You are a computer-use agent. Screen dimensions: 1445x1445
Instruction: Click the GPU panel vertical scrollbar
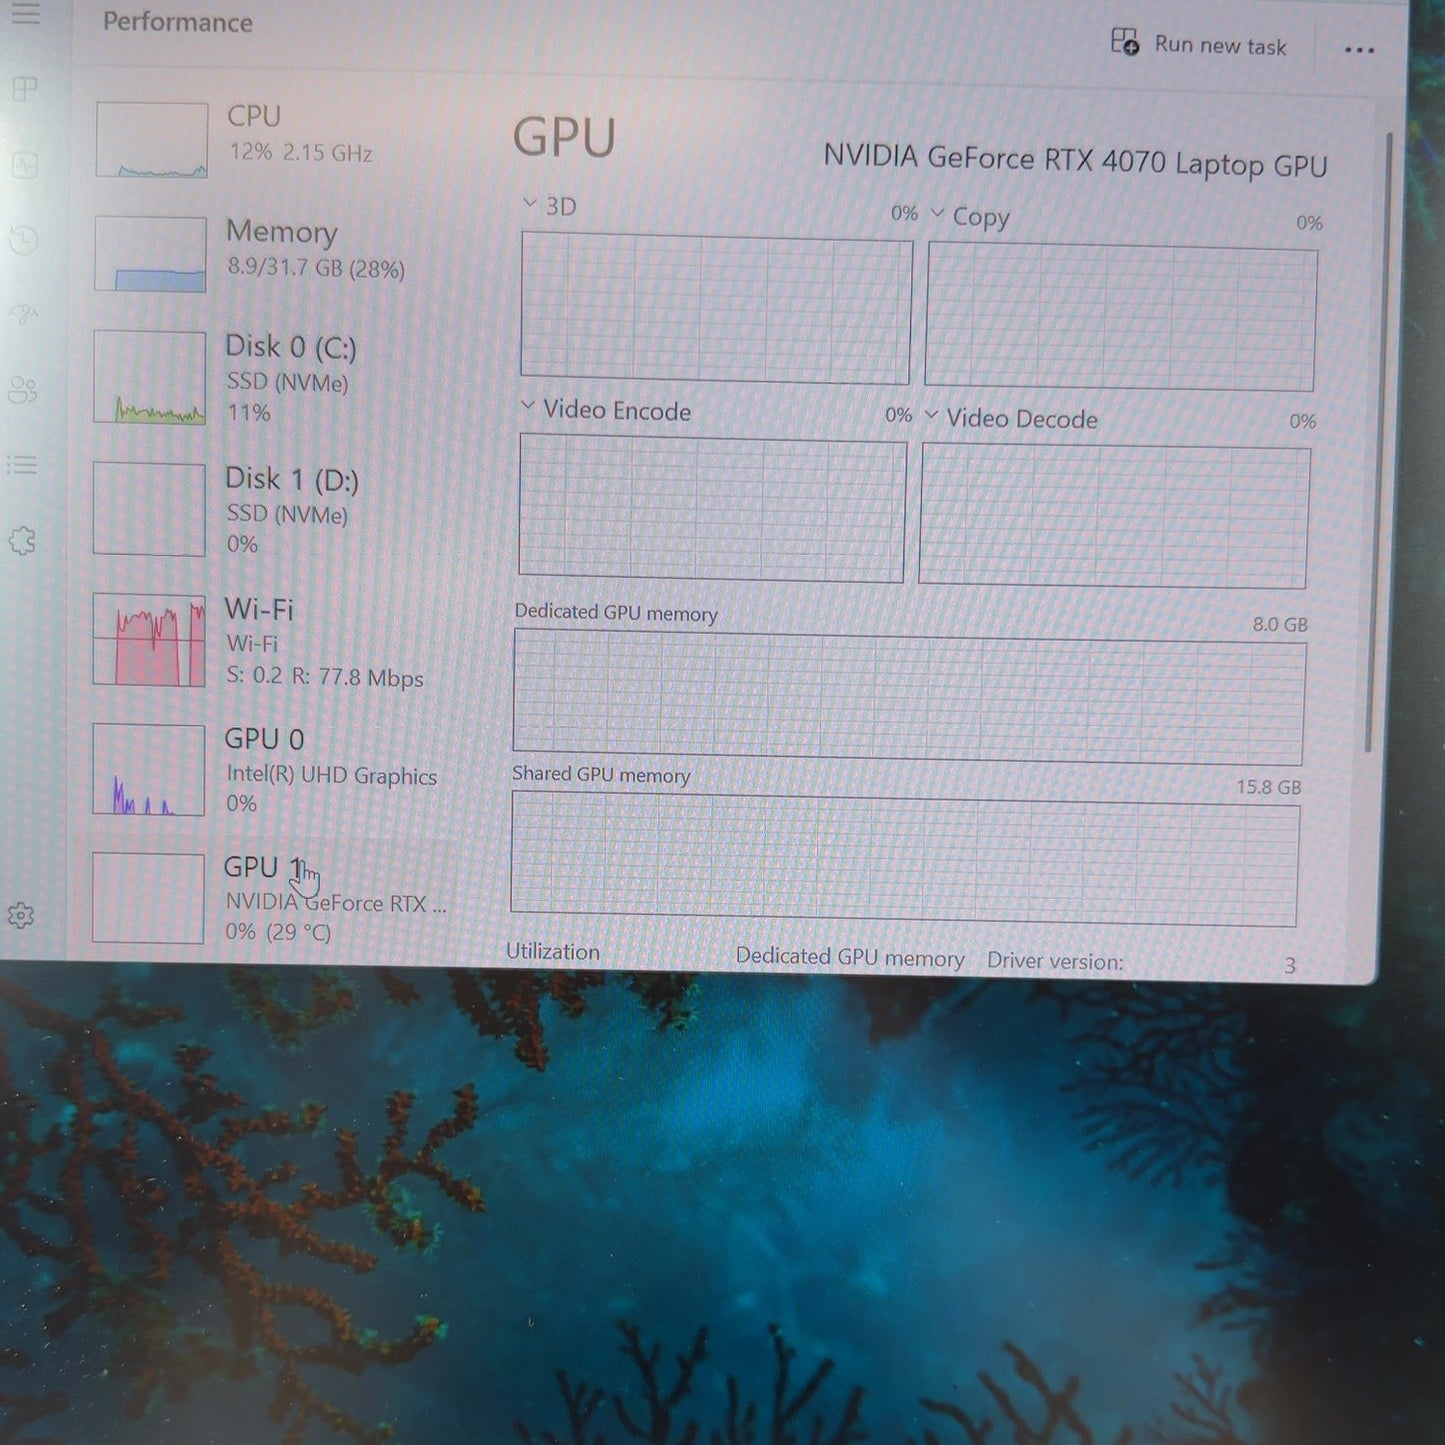point(1378,440)
